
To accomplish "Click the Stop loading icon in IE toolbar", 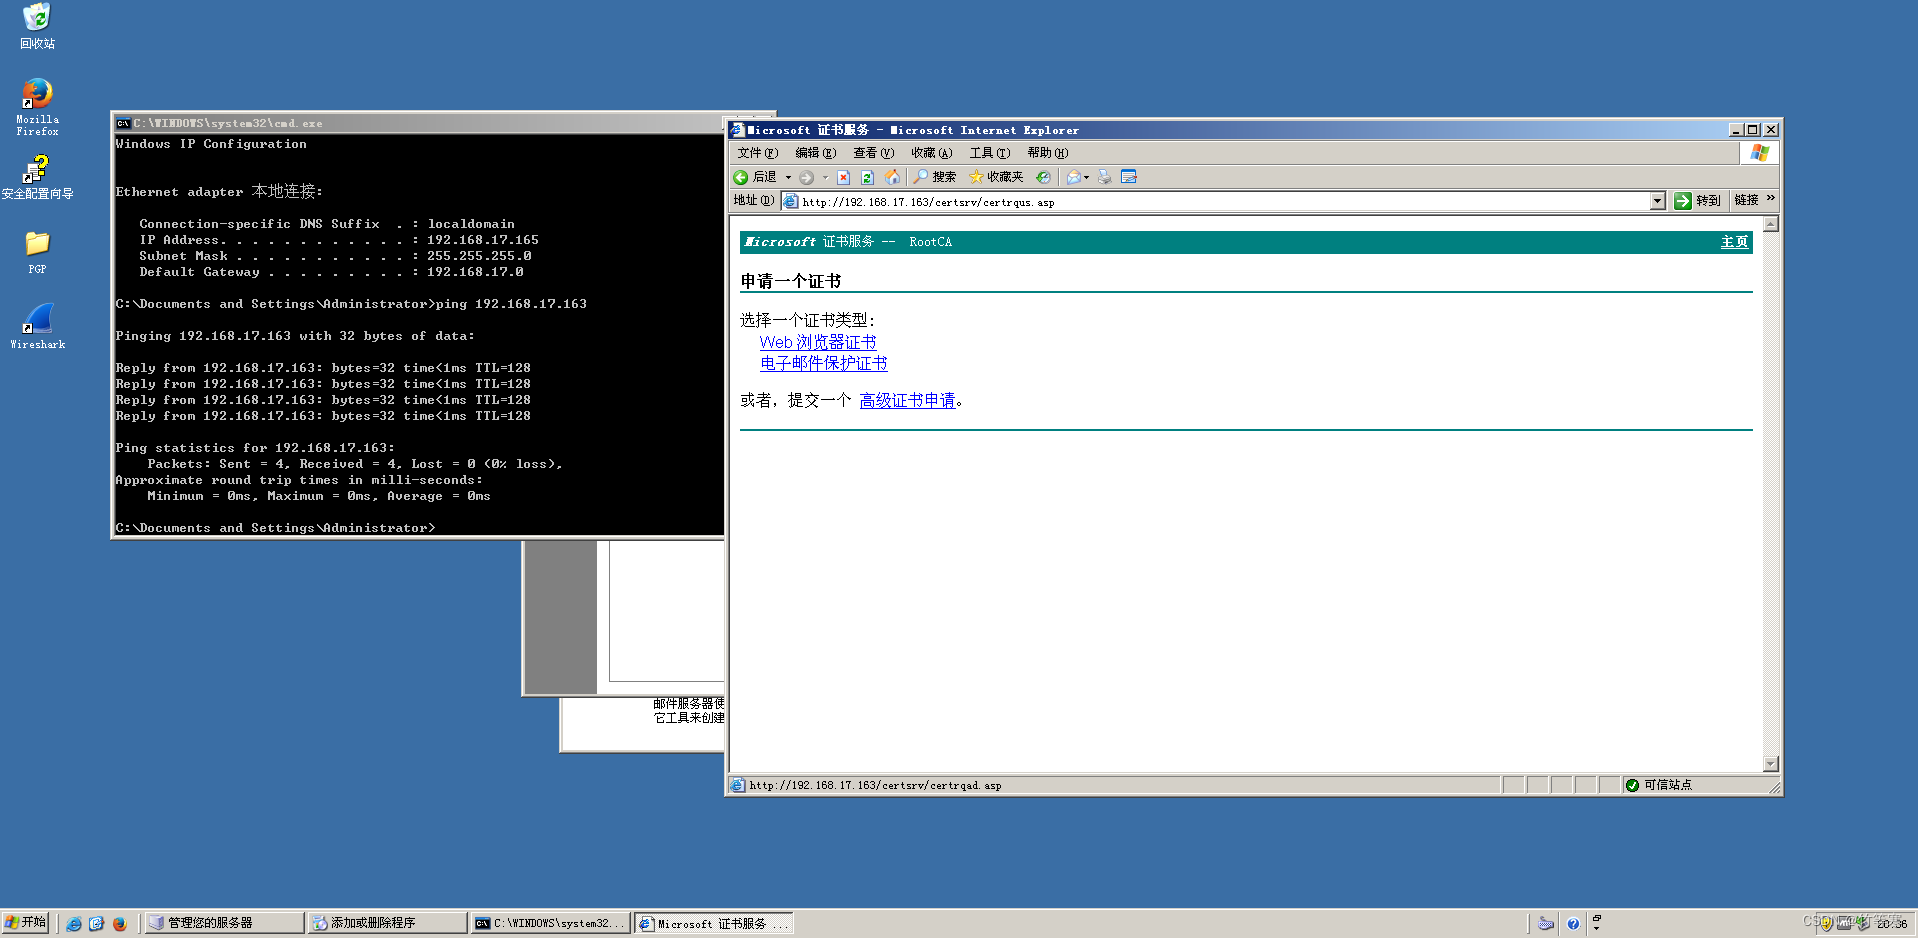I will click(x=843, y=177).
